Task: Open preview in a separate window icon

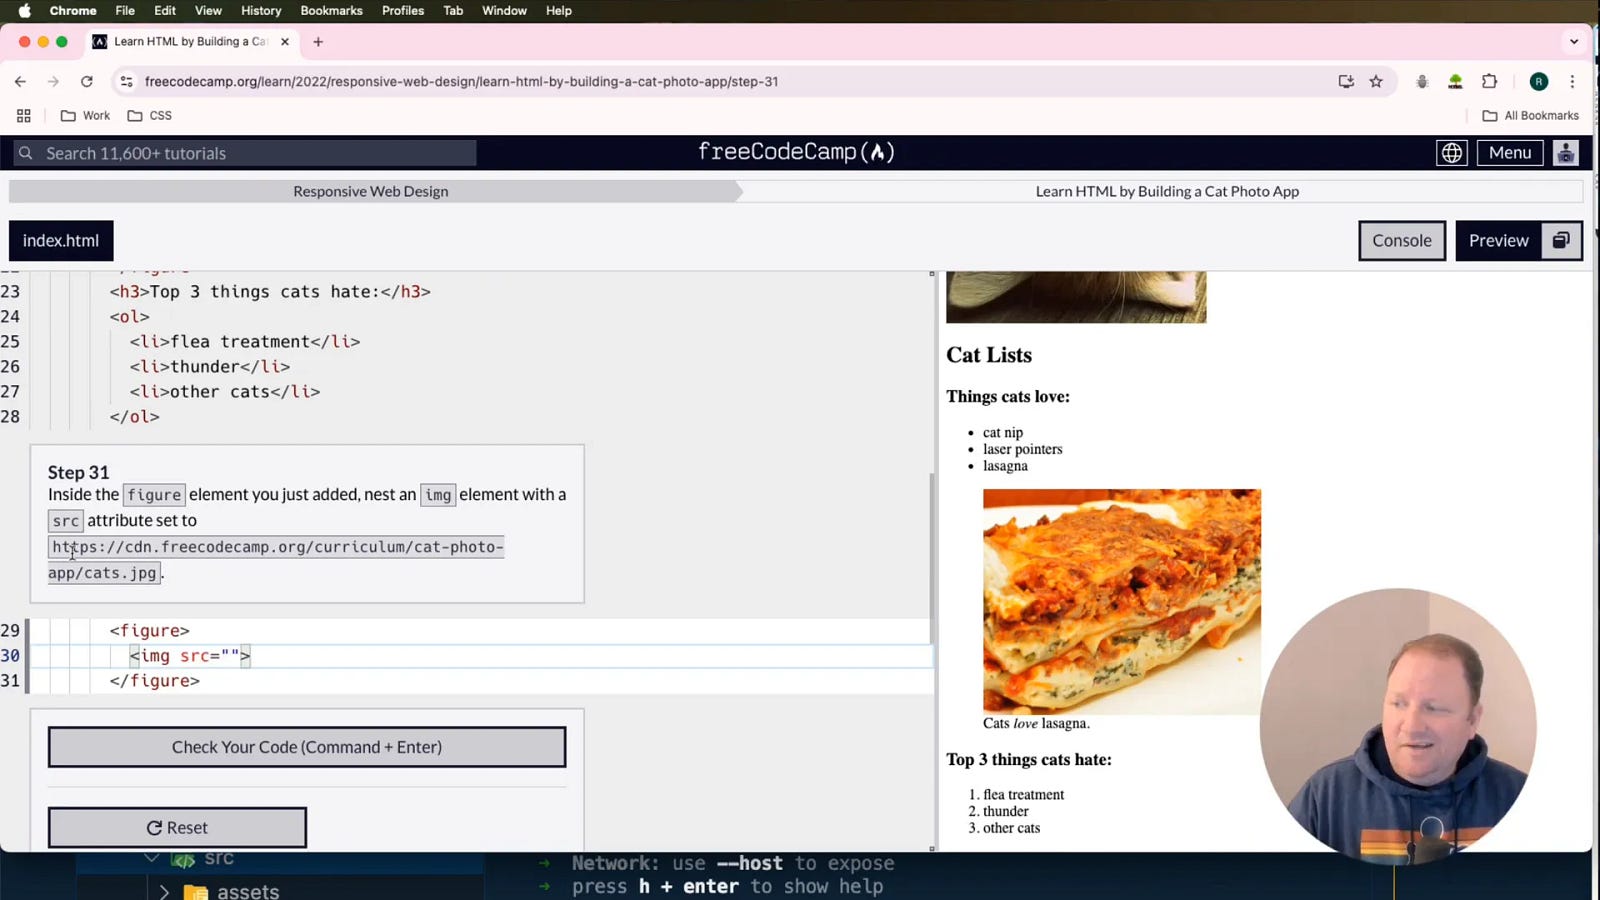Action: [x=1561, y=241]
